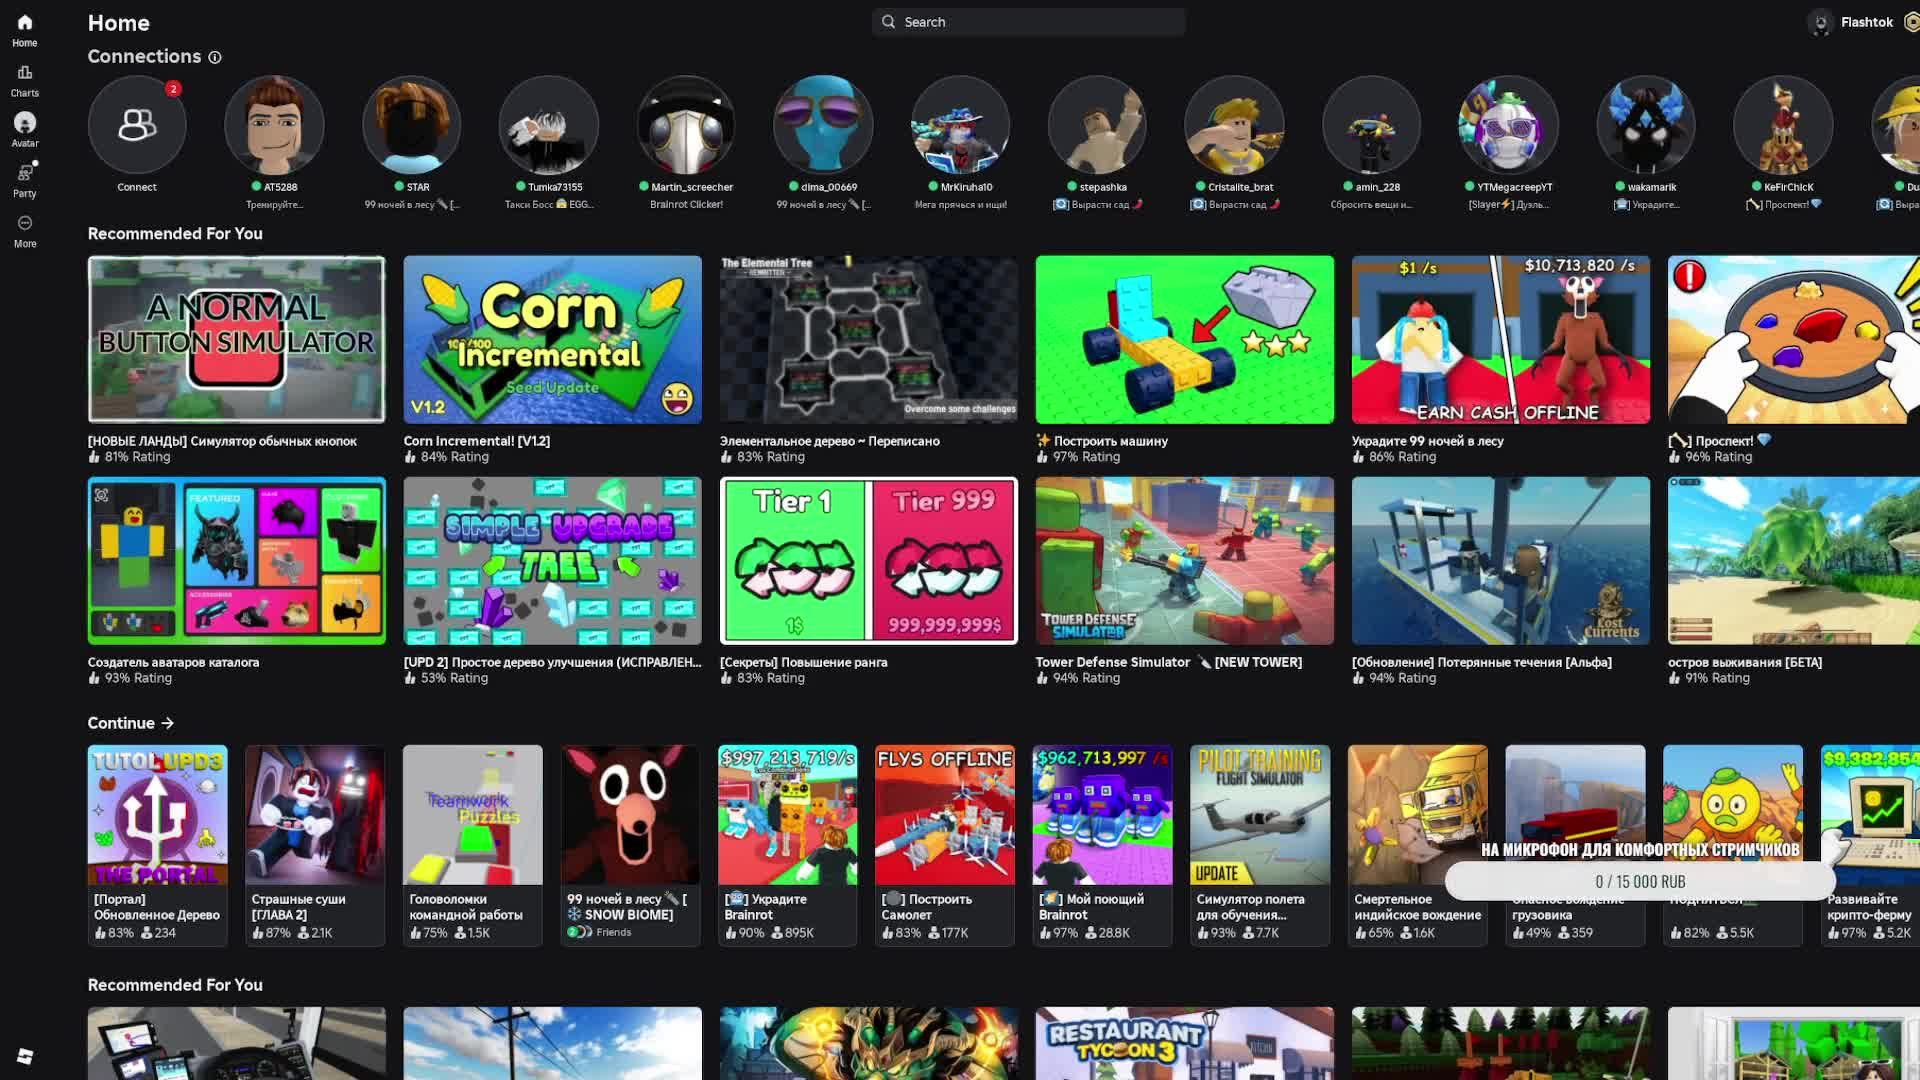The image size is (1920, 1080).
Task: Open the Flashtok profile avatar
Action: pyautogui.click(x=1820, y=22)
